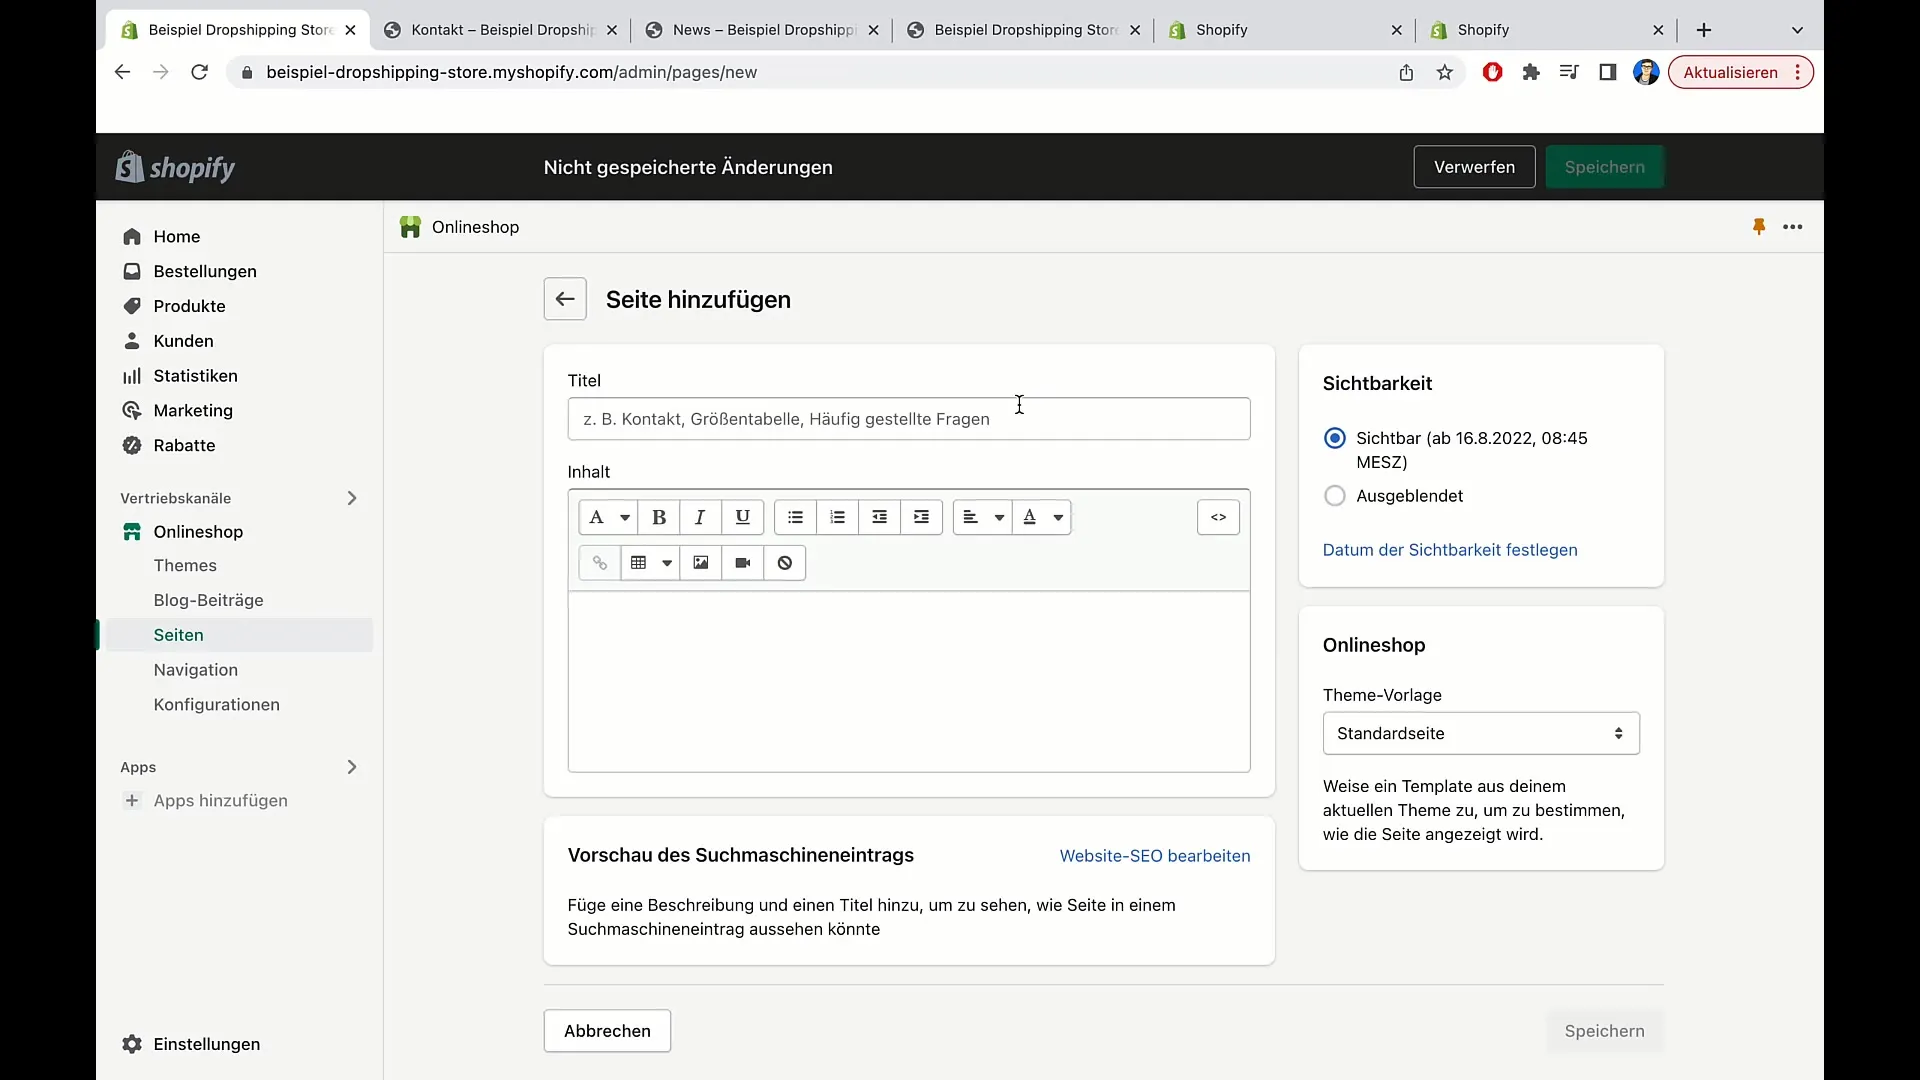Open the insert table dropdown
1920x1080 pixels.
650,563
